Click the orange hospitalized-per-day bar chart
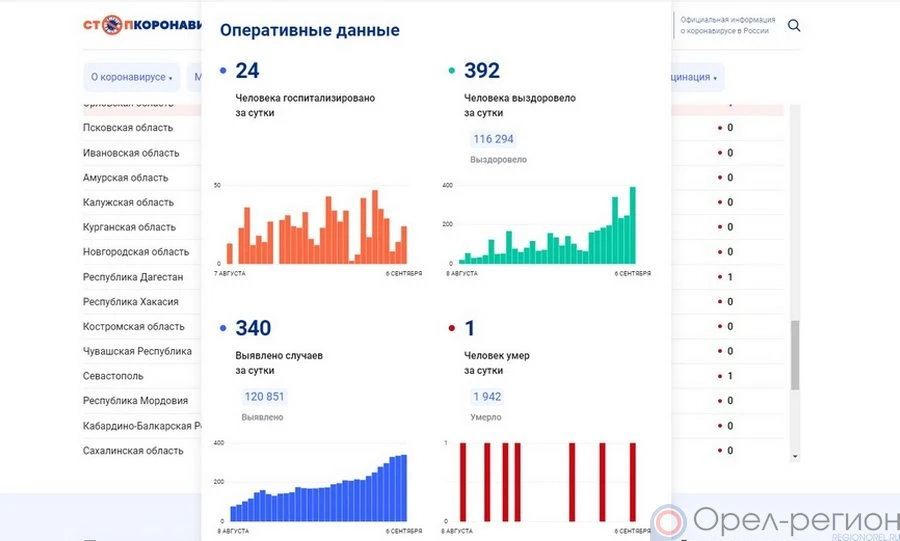This screenshot has height=541, width=900. 317,226
